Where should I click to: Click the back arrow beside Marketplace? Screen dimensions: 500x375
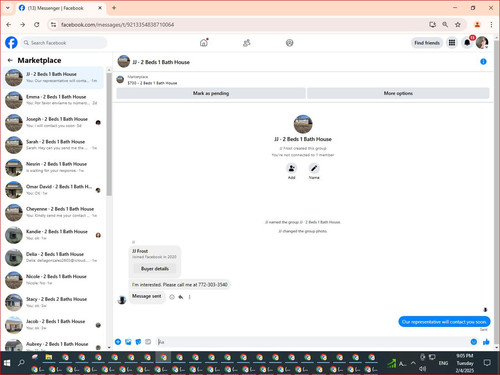[10, 60]
